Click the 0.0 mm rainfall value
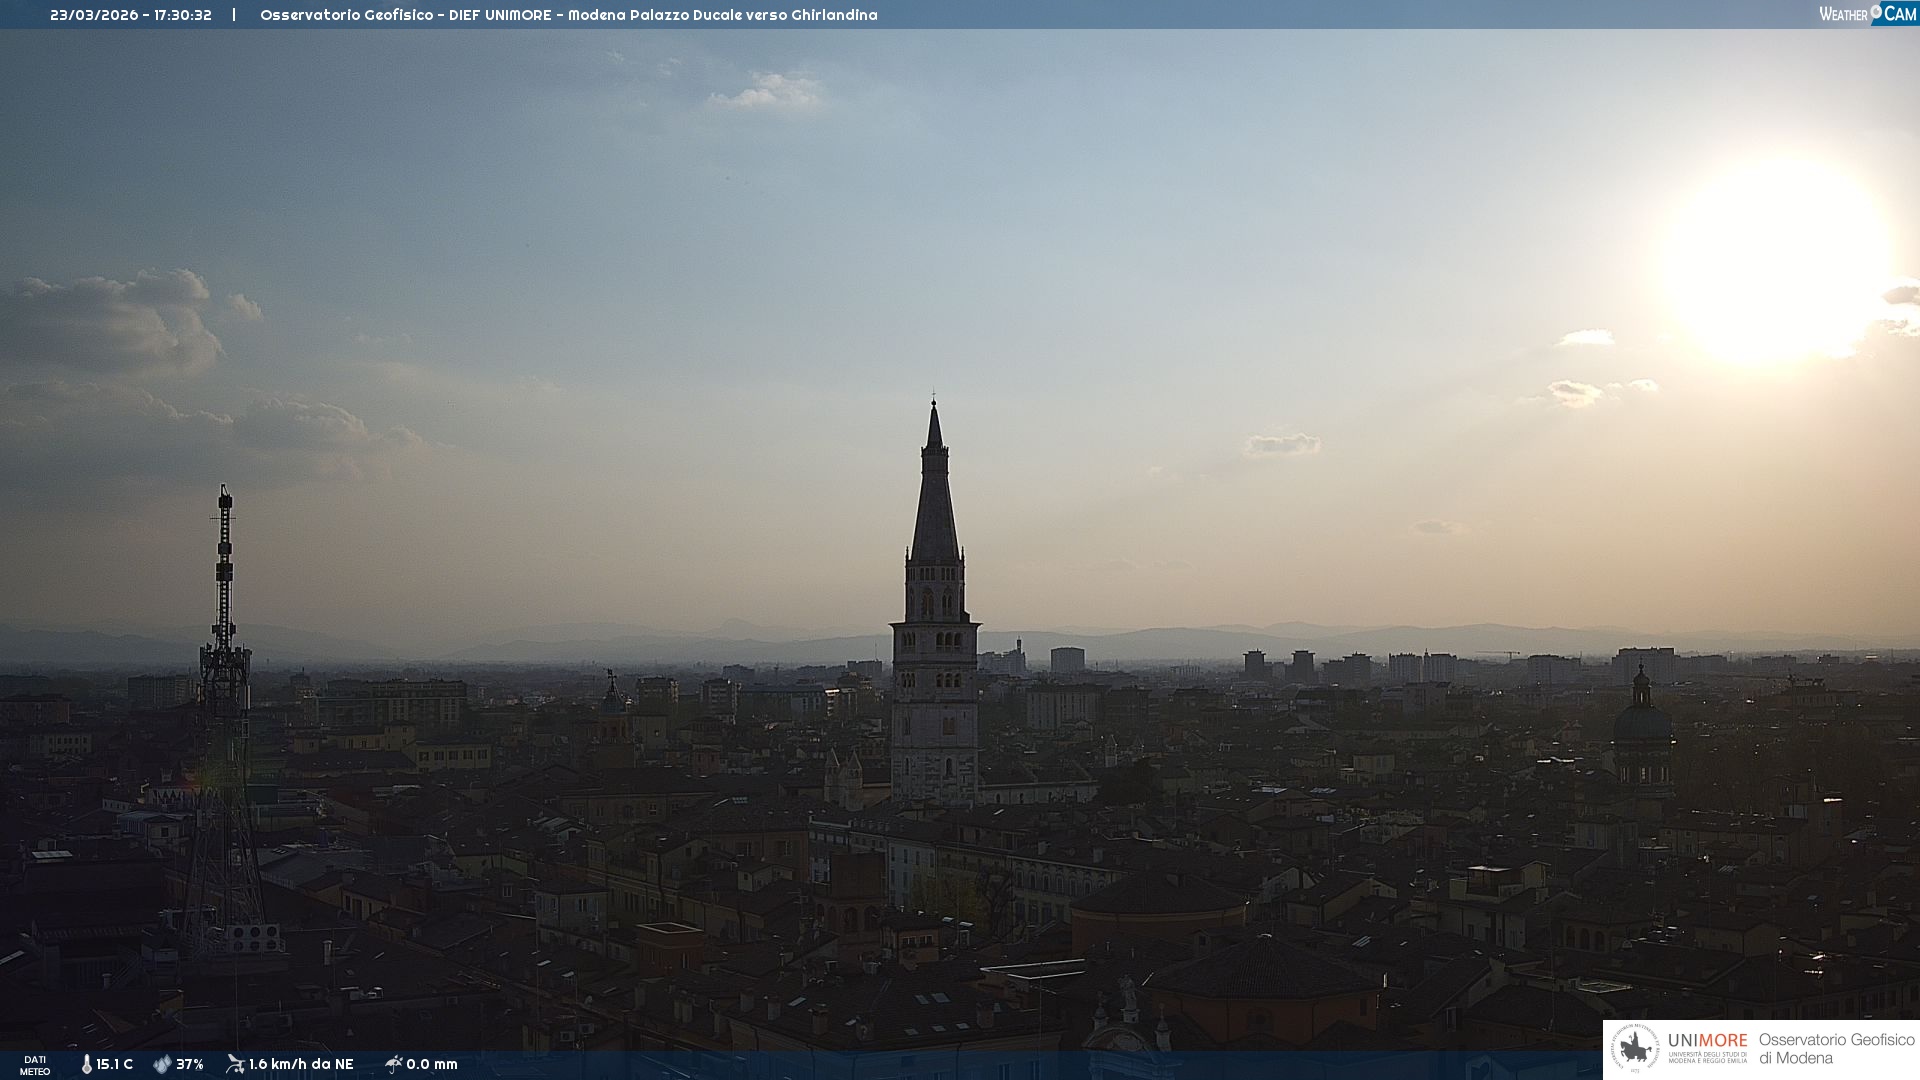This screenshot has height=1080, width=1920. pos(432,1064)
